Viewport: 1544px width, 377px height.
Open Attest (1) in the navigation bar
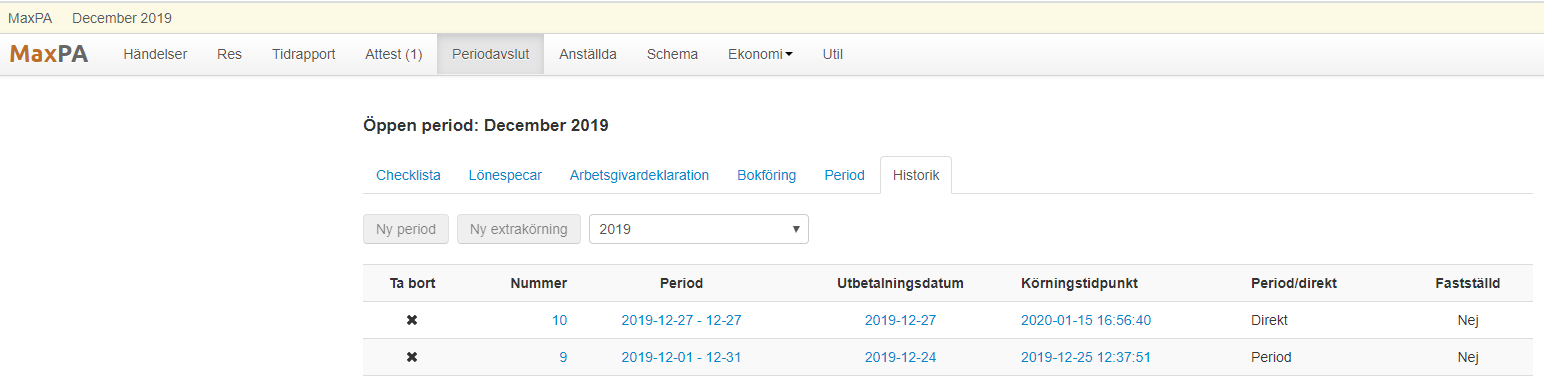[x=394, y=54]
